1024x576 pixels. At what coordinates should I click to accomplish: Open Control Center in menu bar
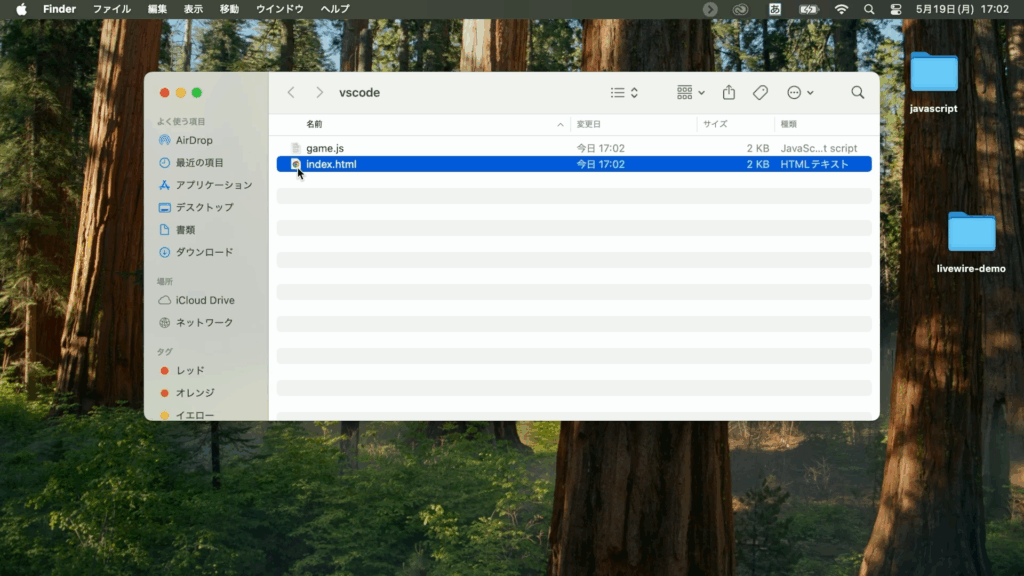tap(895, 9)
